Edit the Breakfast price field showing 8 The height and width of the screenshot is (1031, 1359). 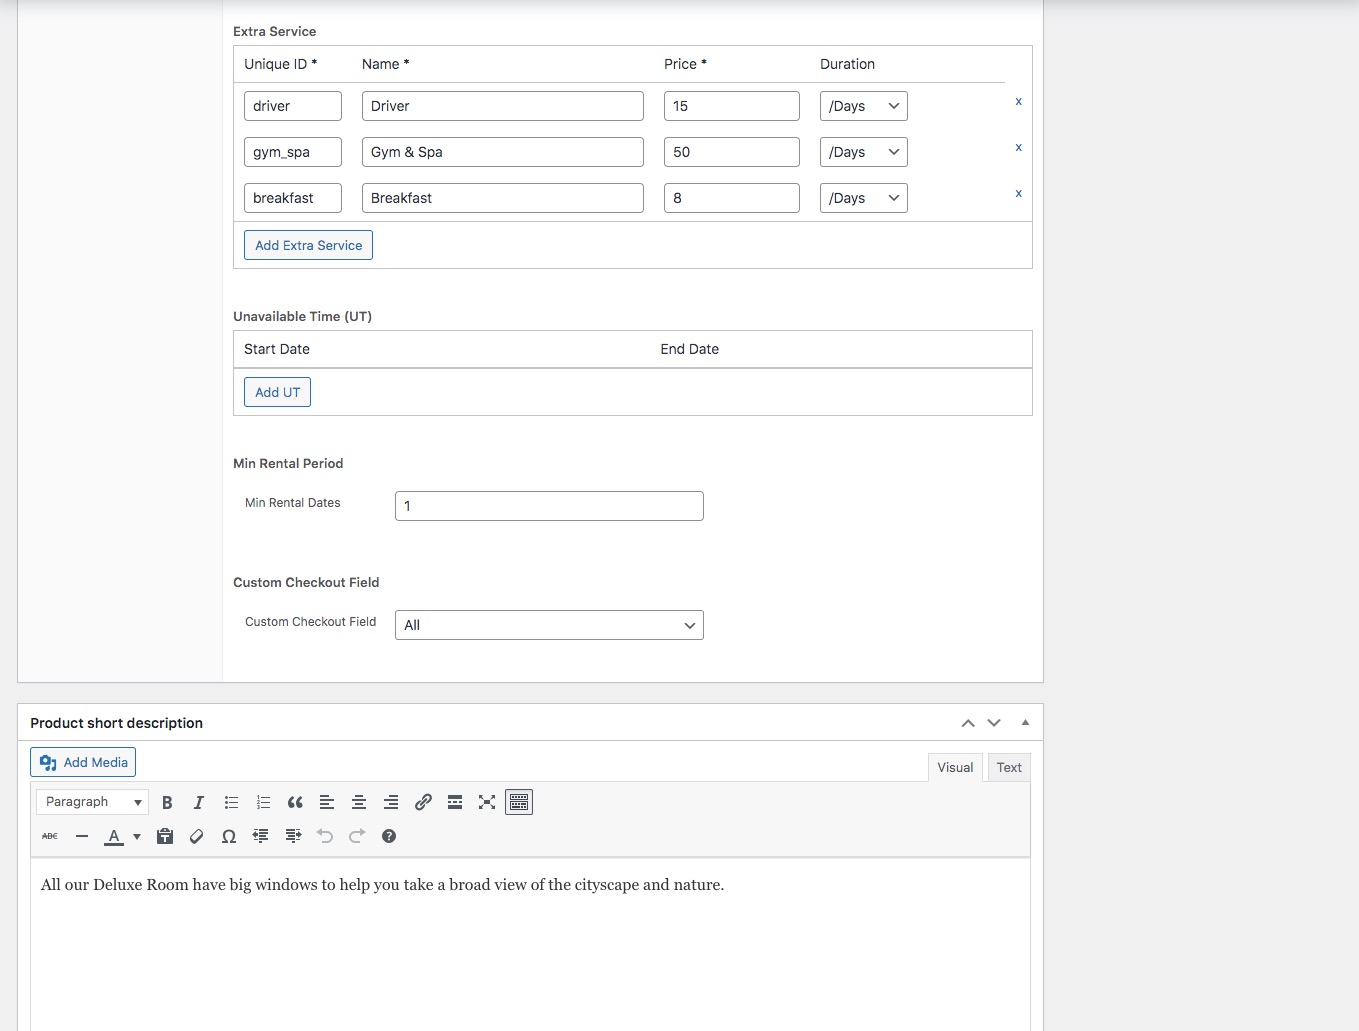(732, 198)
